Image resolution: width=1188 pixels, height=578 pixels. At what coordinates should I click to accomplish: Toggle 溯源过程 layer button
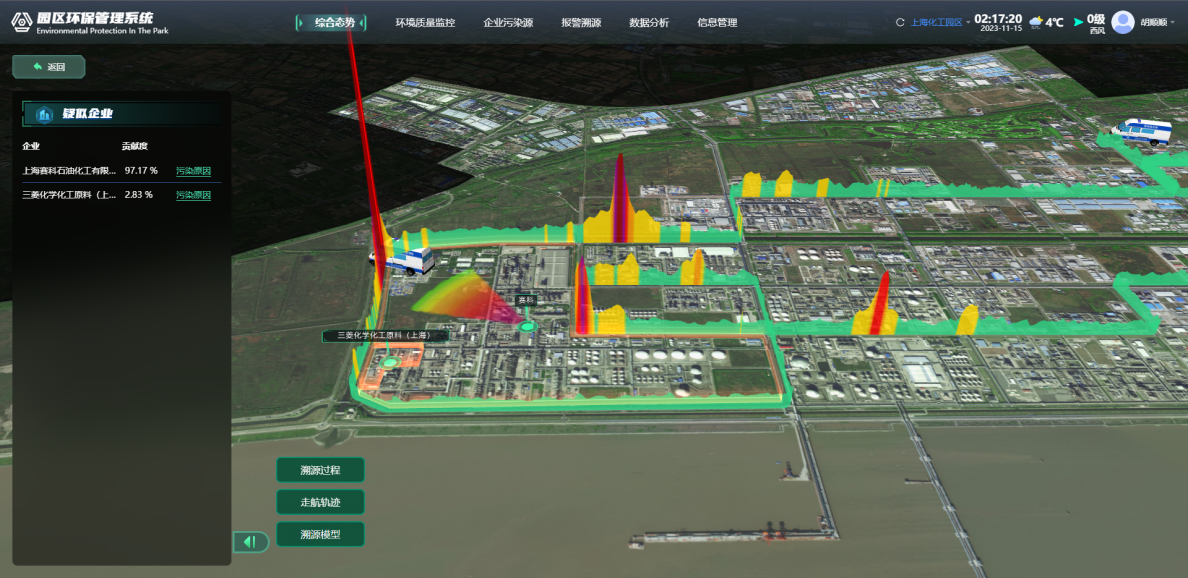pos(320,470)
